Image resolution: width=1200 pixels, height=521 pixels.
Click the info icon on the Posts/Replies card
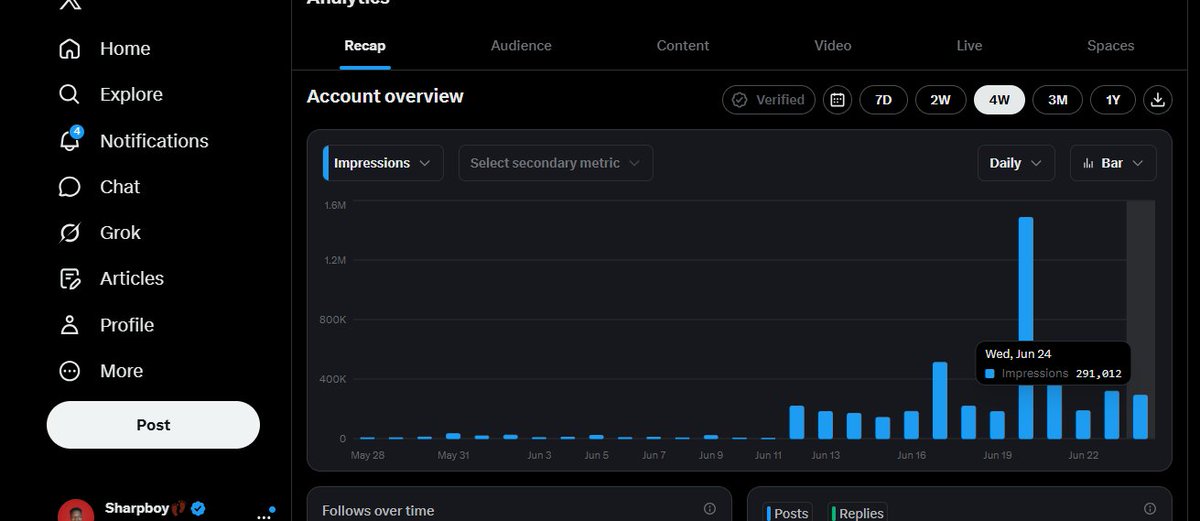1149,509
